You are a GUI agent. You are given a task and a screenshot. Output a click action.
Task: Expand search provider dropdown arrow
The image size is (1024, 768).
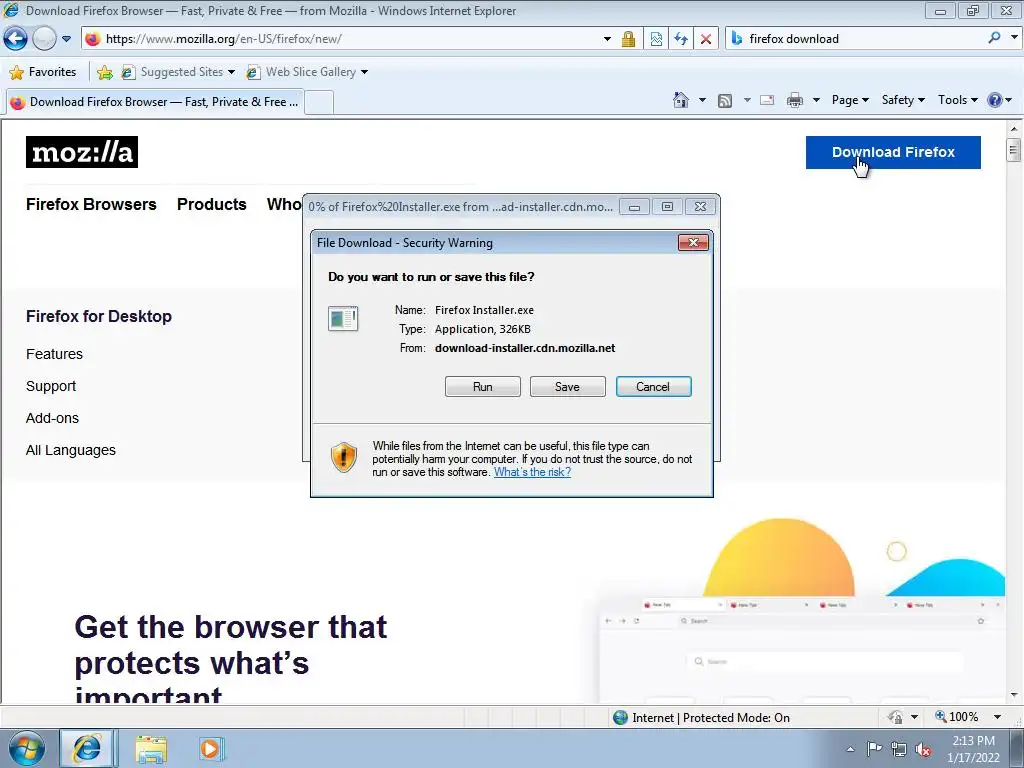click(x=1014, y=38)
